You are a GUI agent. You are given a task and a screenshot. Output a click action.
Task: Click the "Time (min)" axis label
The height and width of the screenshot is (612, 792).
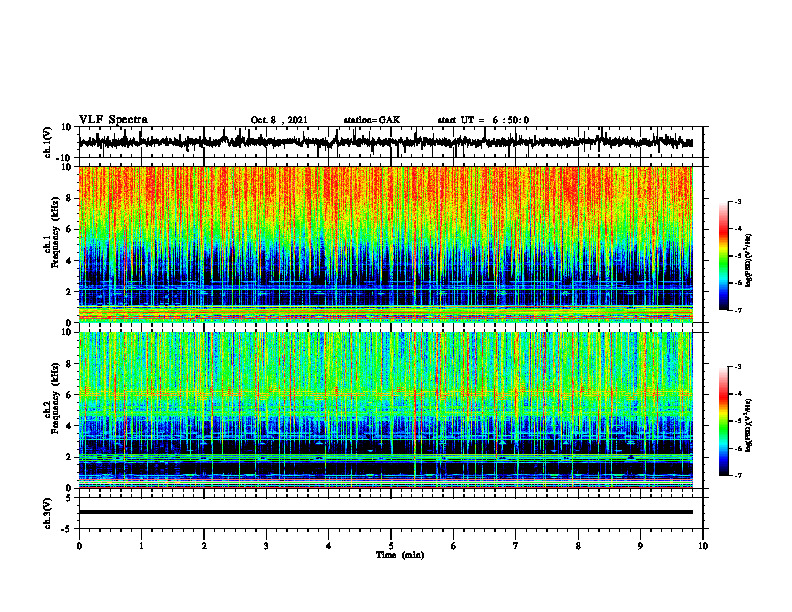[x=400, y=555]
